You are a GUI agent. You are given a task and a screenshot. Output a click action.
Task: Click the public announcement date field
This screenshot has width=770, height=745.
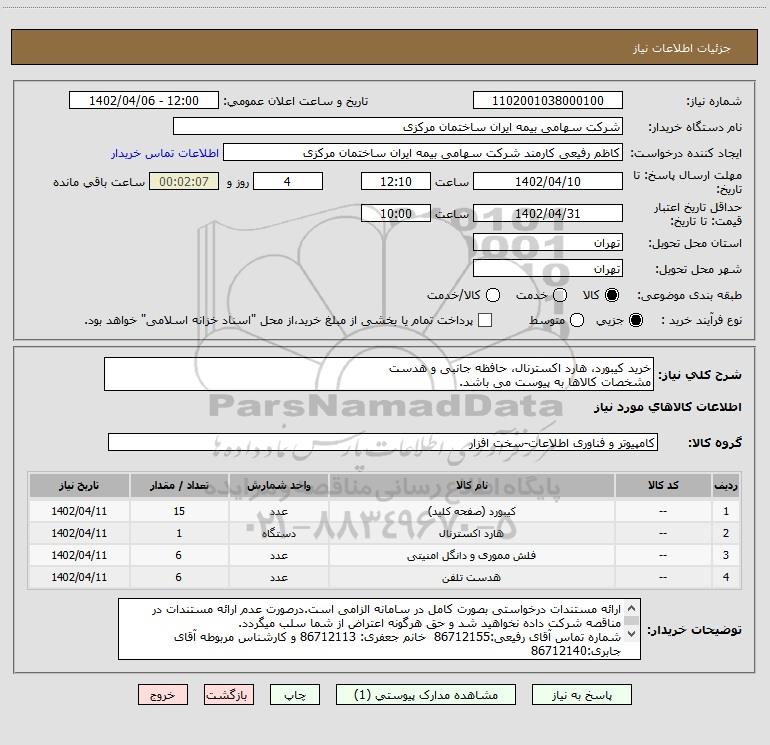point(144,100)
